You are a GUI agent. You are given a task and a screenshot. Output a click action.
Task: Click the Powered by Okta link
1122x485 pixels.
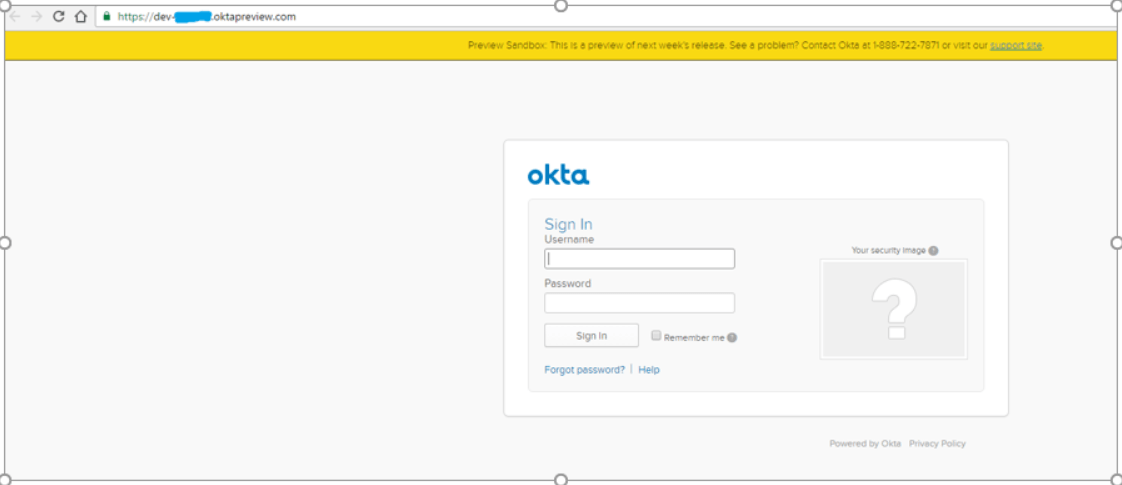(x=865, y=444)
